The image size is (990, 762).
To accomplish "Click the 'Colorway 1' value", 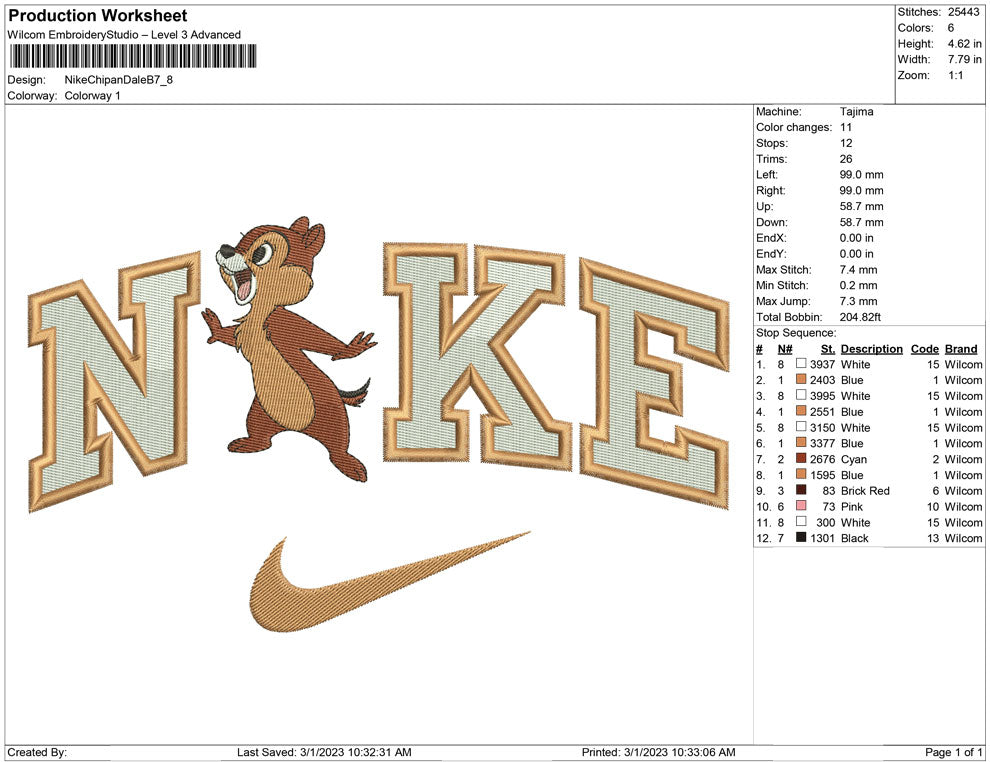I will click(x=92, y=95).
